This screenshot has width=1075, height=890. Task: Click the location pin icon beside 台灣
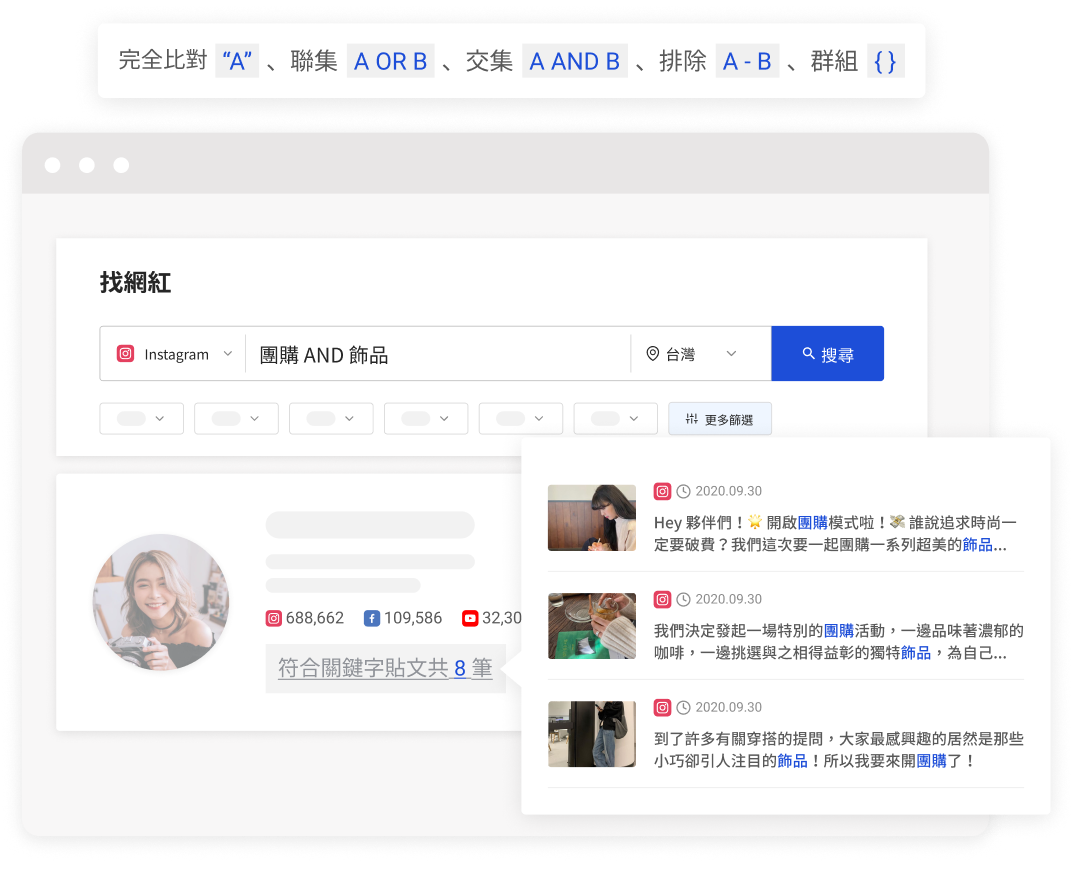click(653, 354)
